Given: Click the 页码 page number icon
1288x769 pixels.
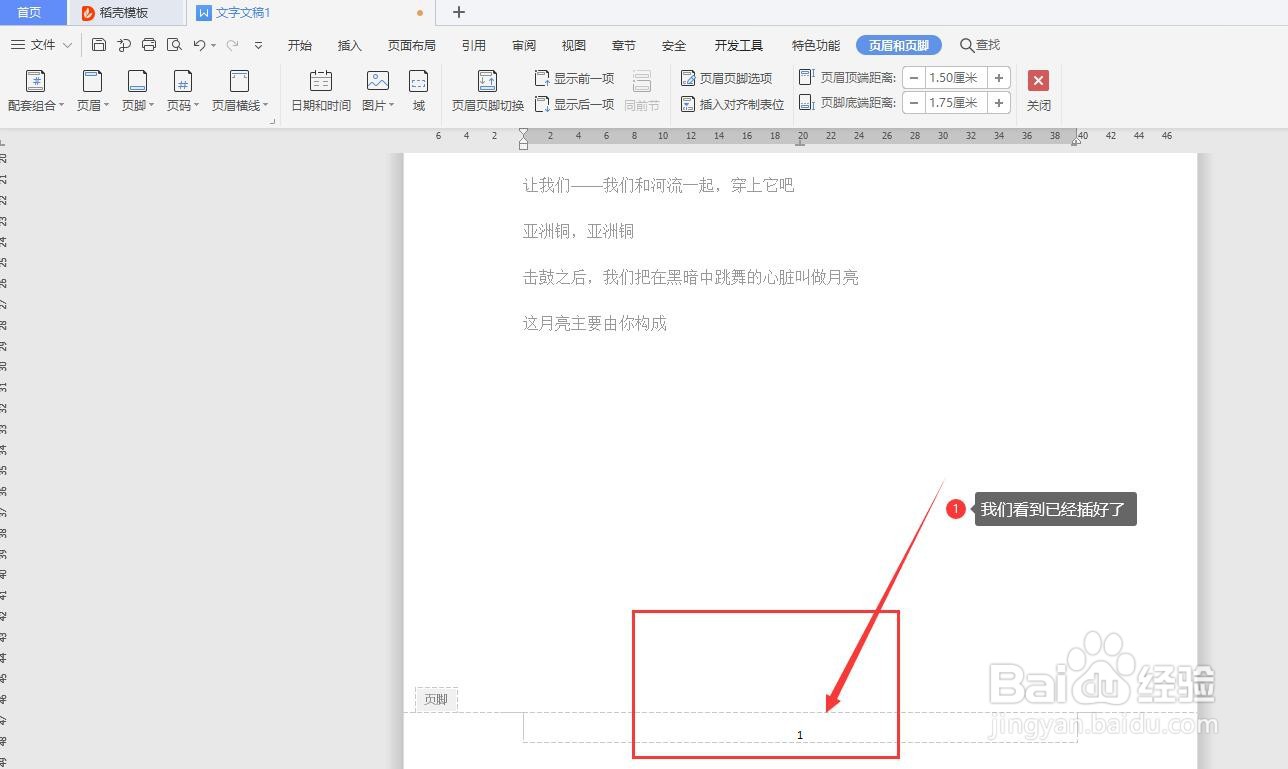Looking at the screenshot, I should pos(182,81).
